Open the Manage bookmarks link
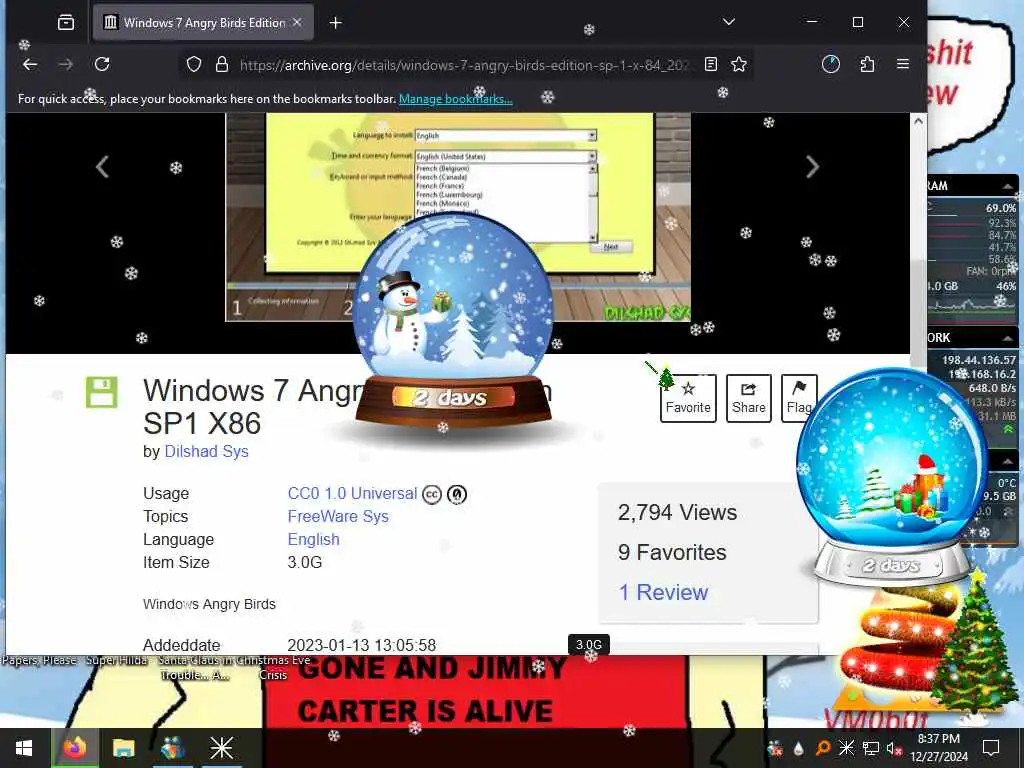The width and height of the screenshot is (1024, 768). point(455,99)
